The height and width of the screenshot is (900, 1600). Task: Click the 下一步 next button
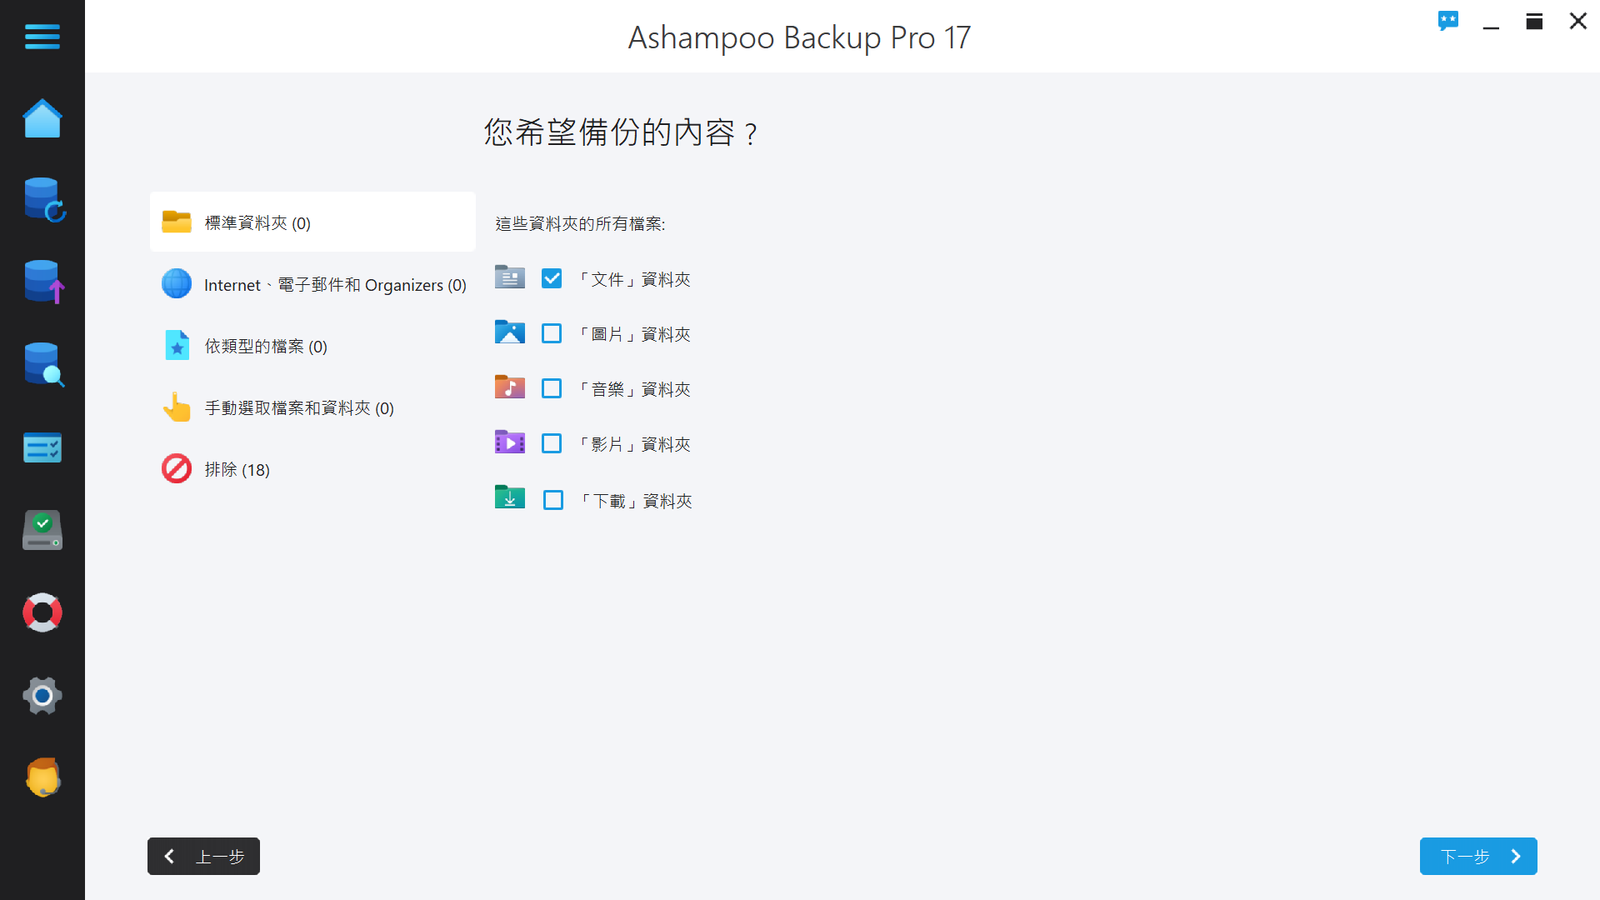tap(1478, 856)
